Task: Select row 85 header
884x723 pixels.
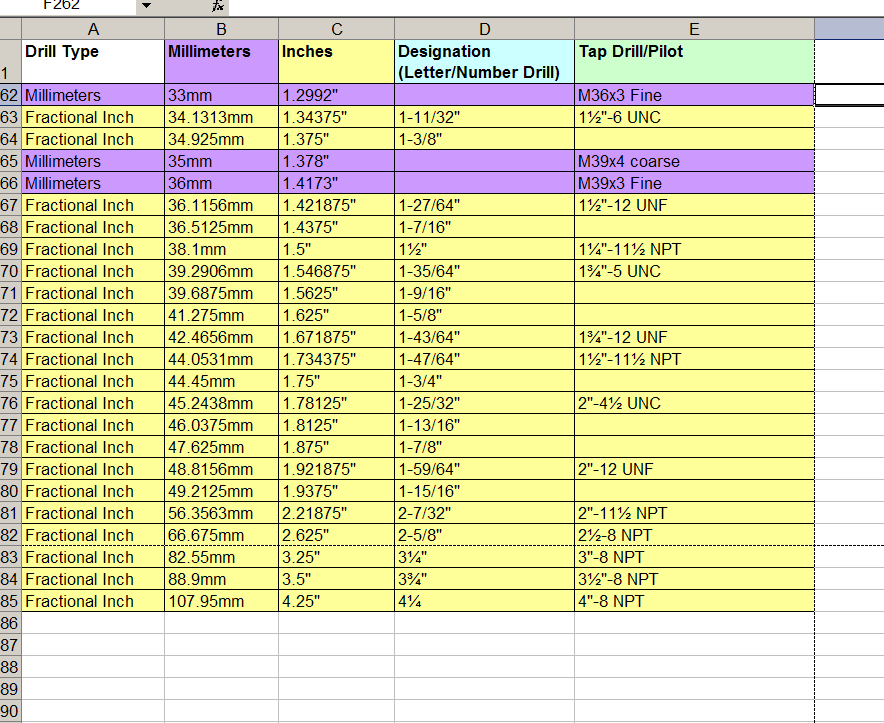Action: (x=10, y=601)
